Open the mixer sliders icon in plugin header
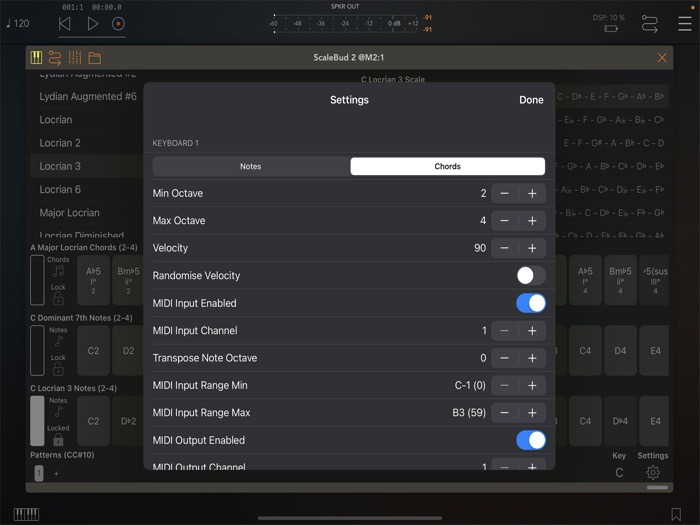This screenshot has width=700, height=525. point(75,58)
